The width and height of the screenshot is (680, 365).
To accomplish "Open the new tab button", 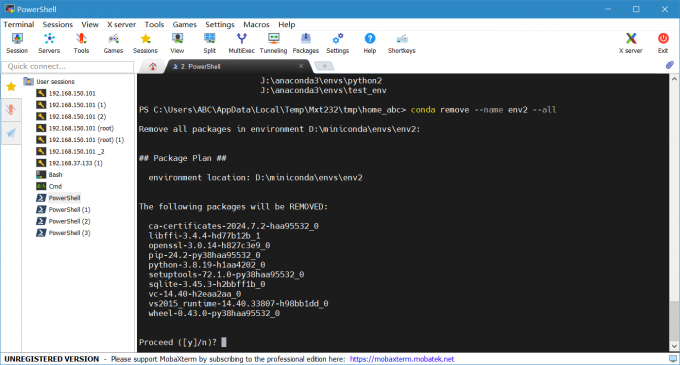I will [324, 66].
